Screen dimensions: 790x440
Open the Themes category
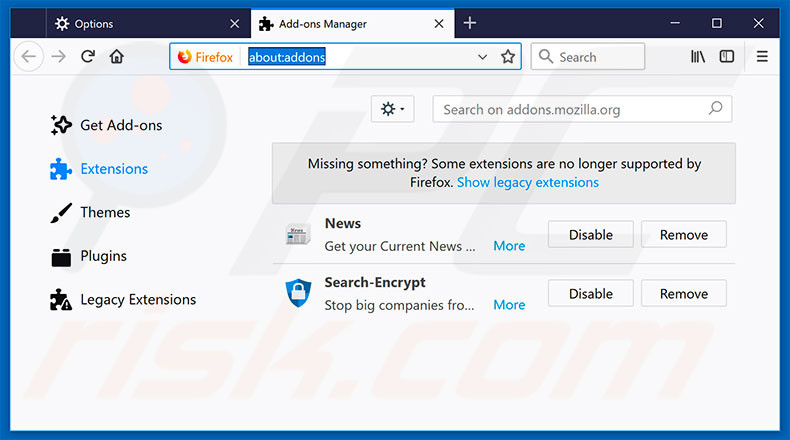tap(90, 213)
